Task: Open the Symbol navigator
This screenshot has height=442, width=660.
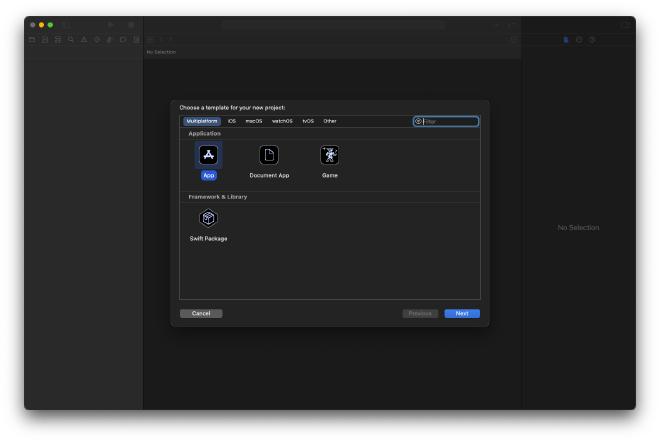Action: point(58,40)
